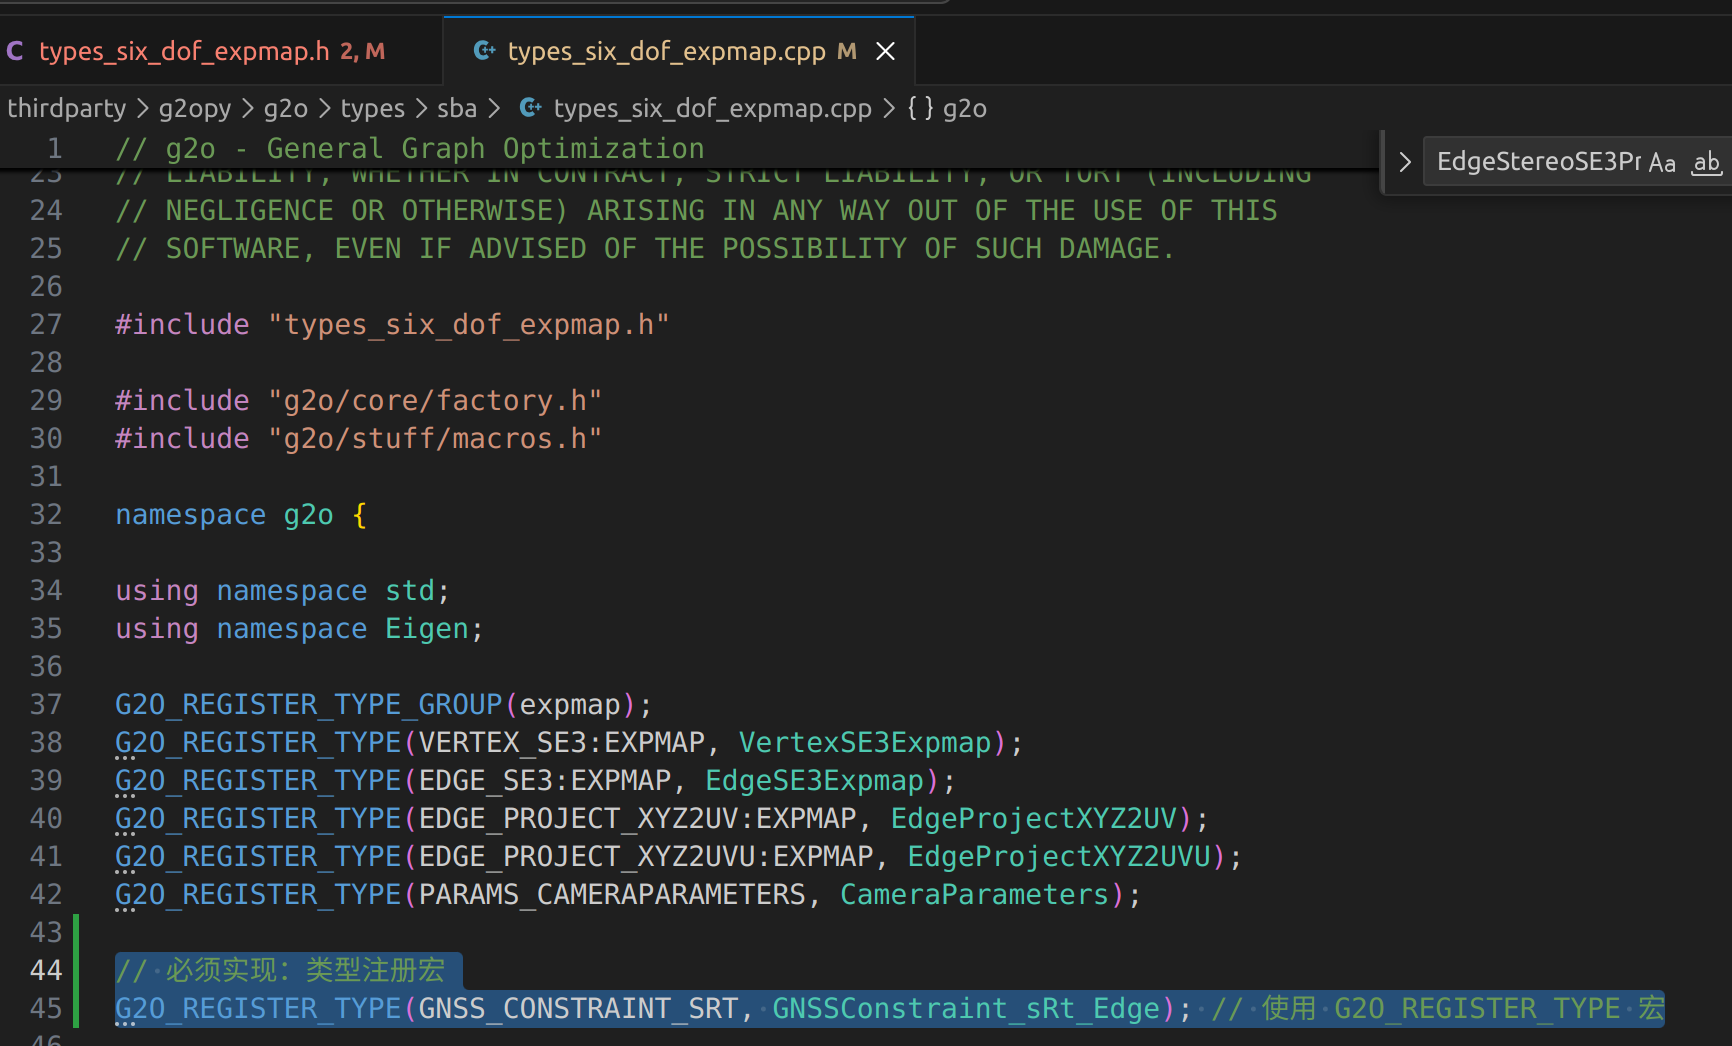Click G2O_REGISTER_TYPE_GROUP macro on line 37

(309, 704)
